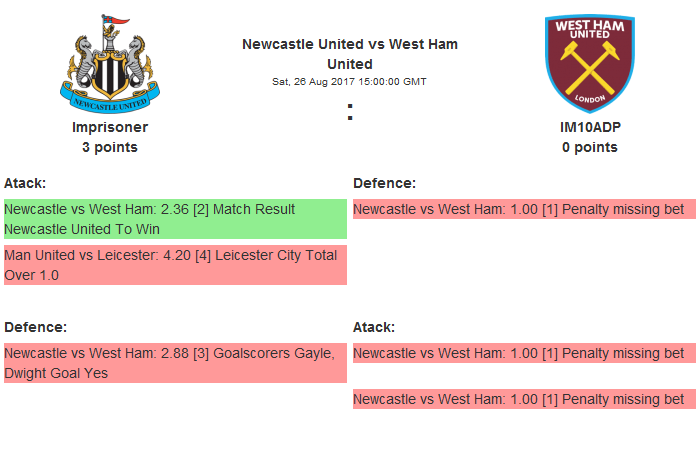This screenshot has width=700, height=460.
Task: Open the Newcastle United vs West Ham United title
Action: (350, 54)
